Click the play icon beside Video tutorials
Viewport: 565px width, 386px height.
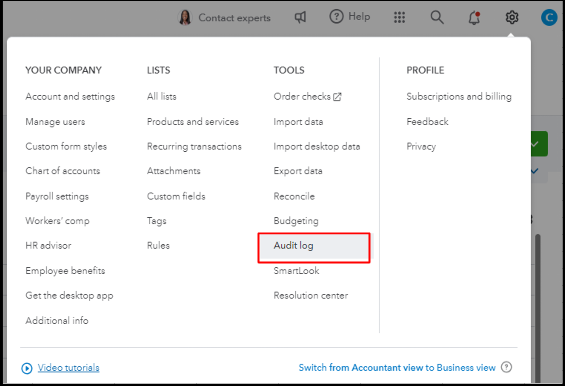[x=27, y=368]
